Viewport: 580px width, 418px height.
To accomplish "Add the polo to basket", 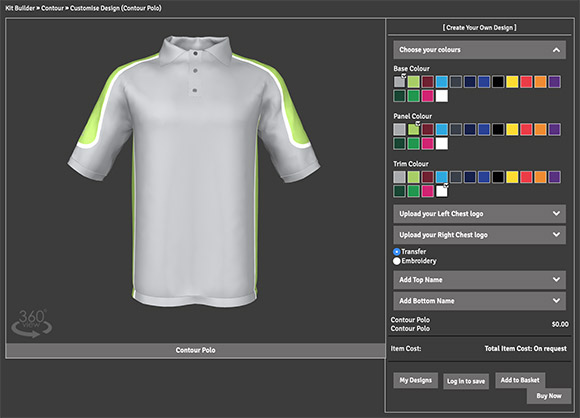I will [x=520, y=380].
